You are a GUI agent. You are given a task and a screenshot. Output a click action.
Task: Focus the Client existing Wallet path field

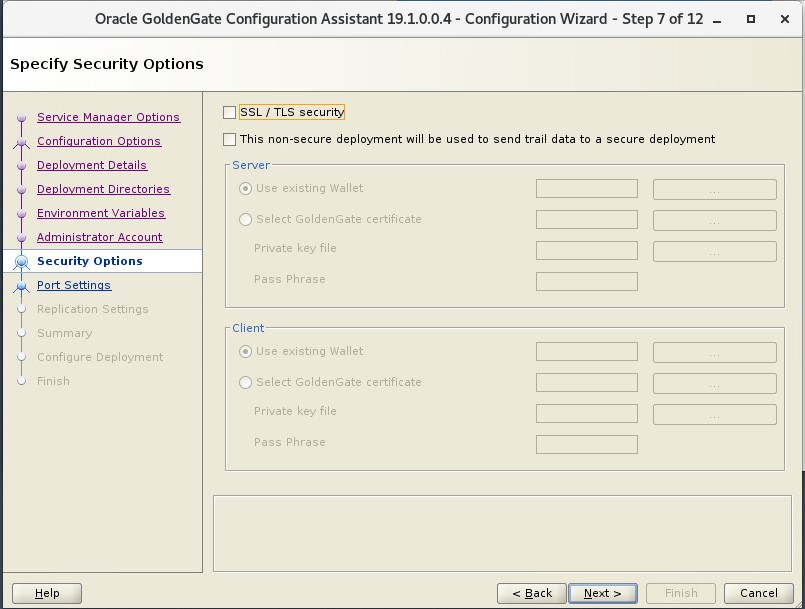(x=587, y=352)
